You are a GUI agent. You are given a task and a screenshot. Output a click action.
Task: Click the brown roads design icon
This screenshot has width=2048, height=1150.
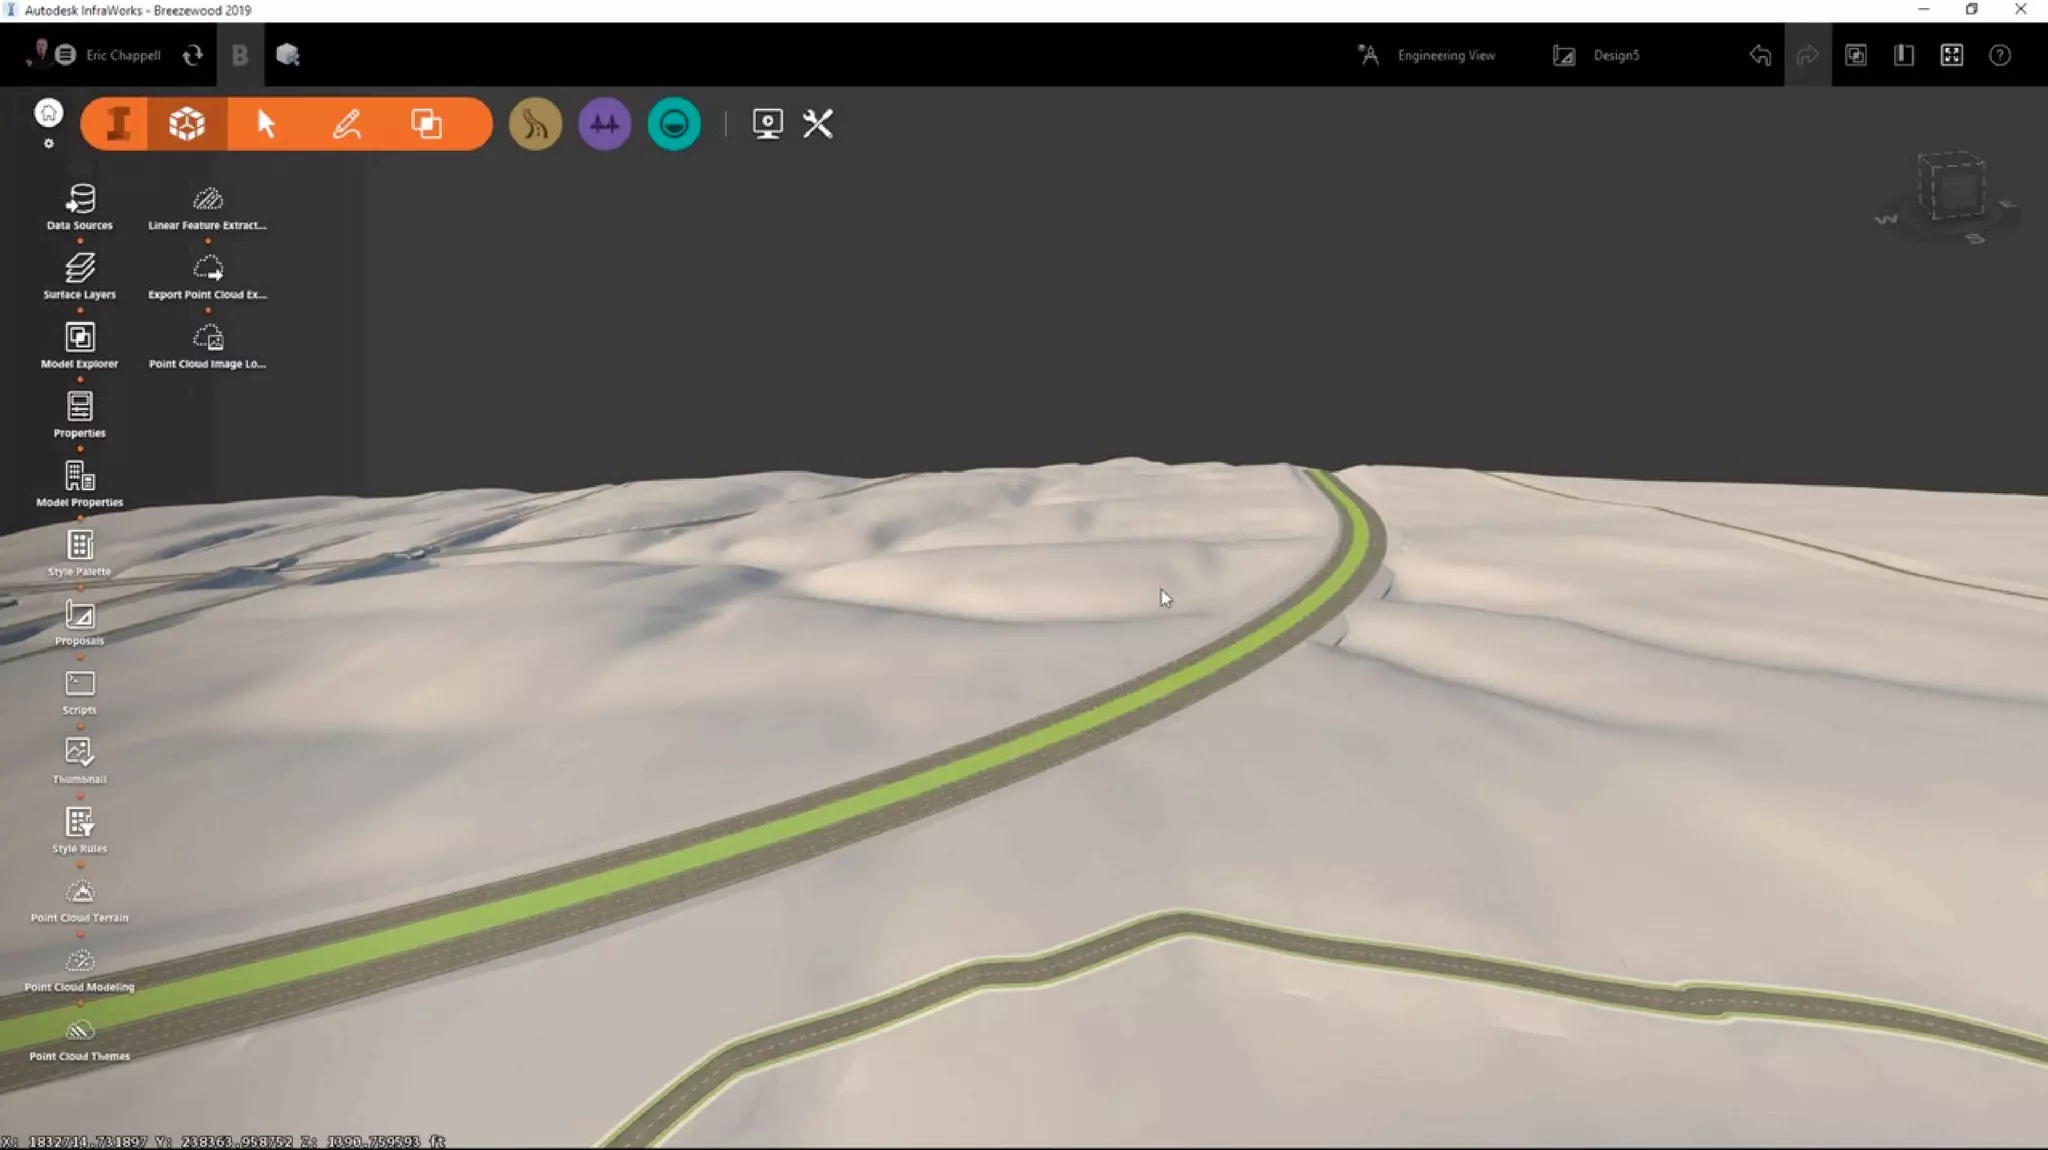coord(535,124)
